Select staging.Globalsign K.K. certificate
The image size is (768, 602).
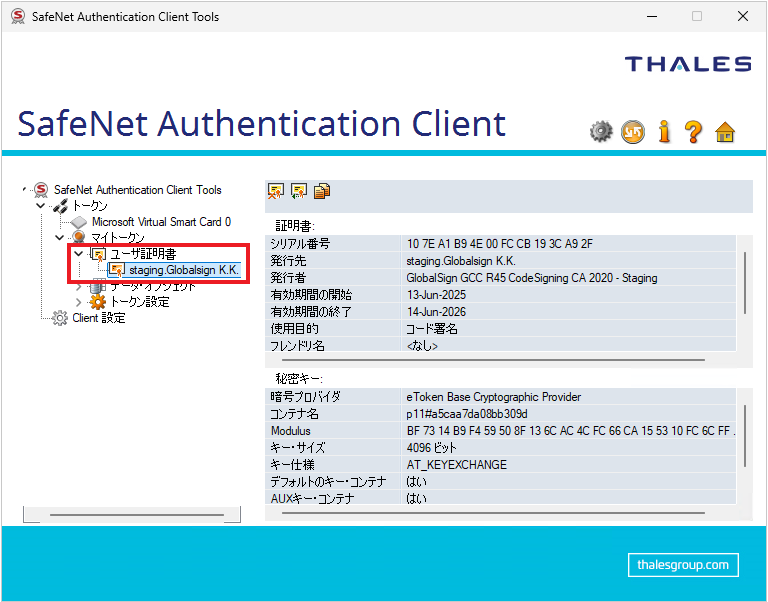coord(182,270)
